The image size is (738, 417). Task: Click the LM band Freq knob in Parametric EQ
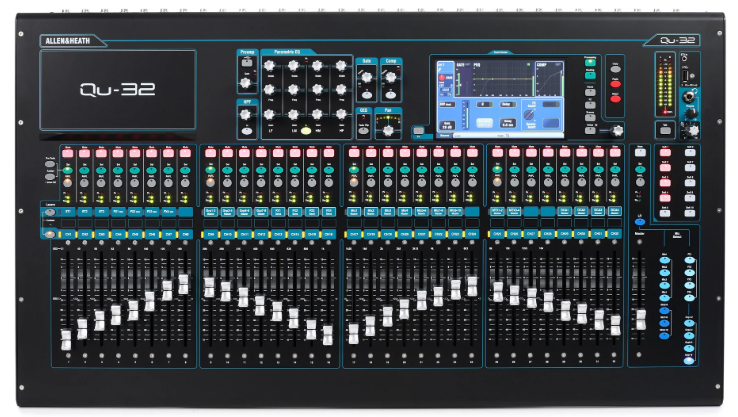coord(293,89)
